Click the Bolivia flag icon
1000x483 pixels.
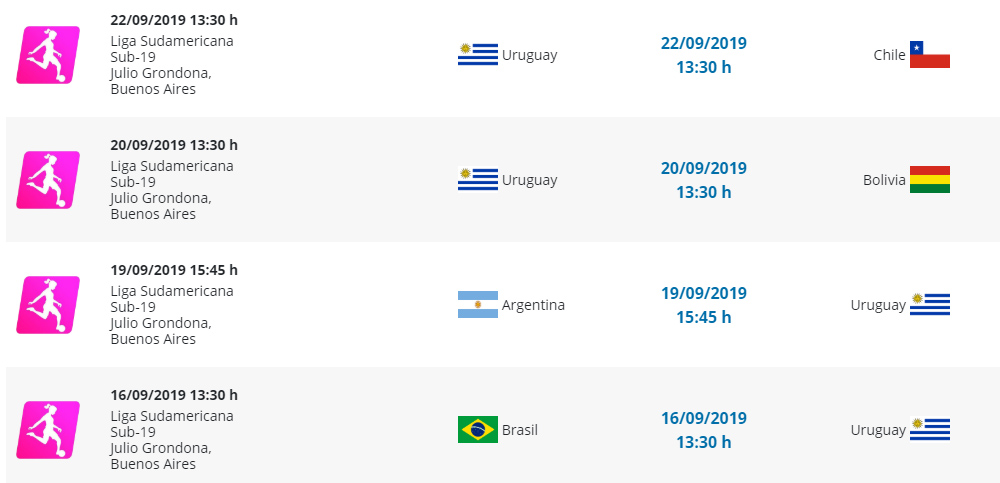[929, 180]
